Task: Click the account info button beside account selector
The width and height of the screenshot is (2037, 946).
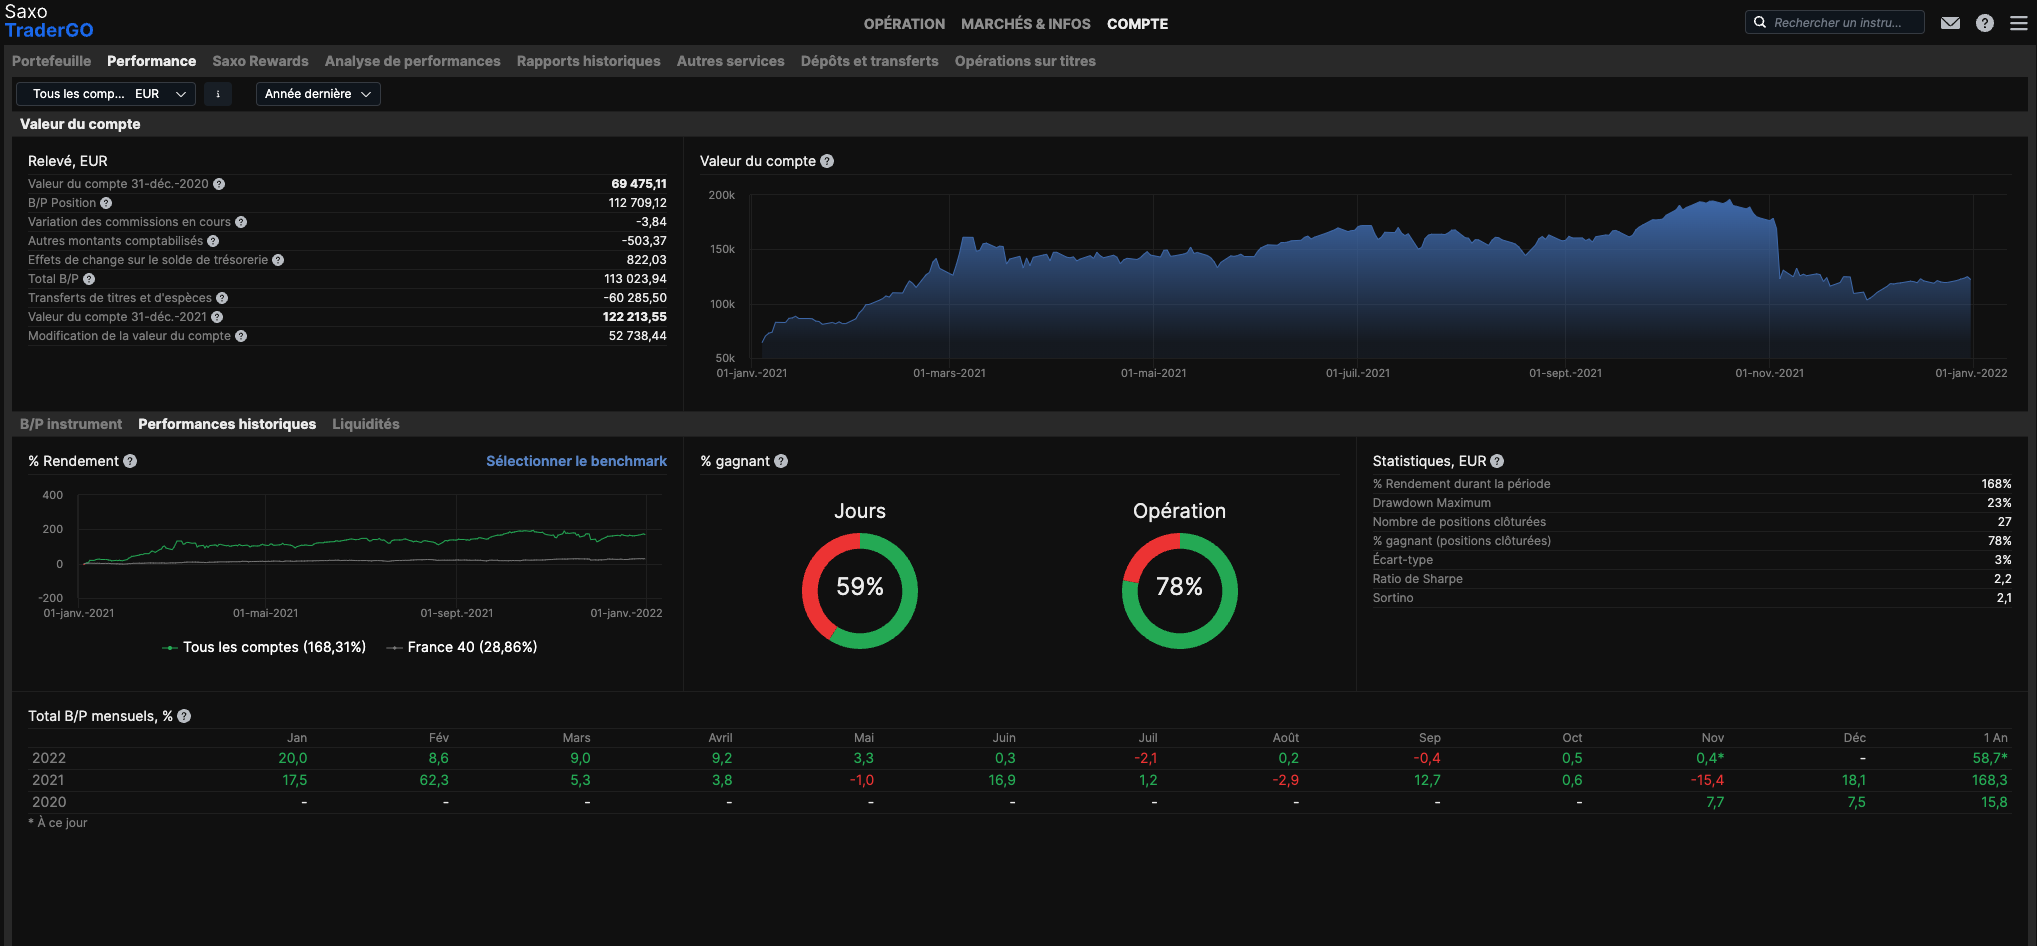Action: [x=218, y=94]
